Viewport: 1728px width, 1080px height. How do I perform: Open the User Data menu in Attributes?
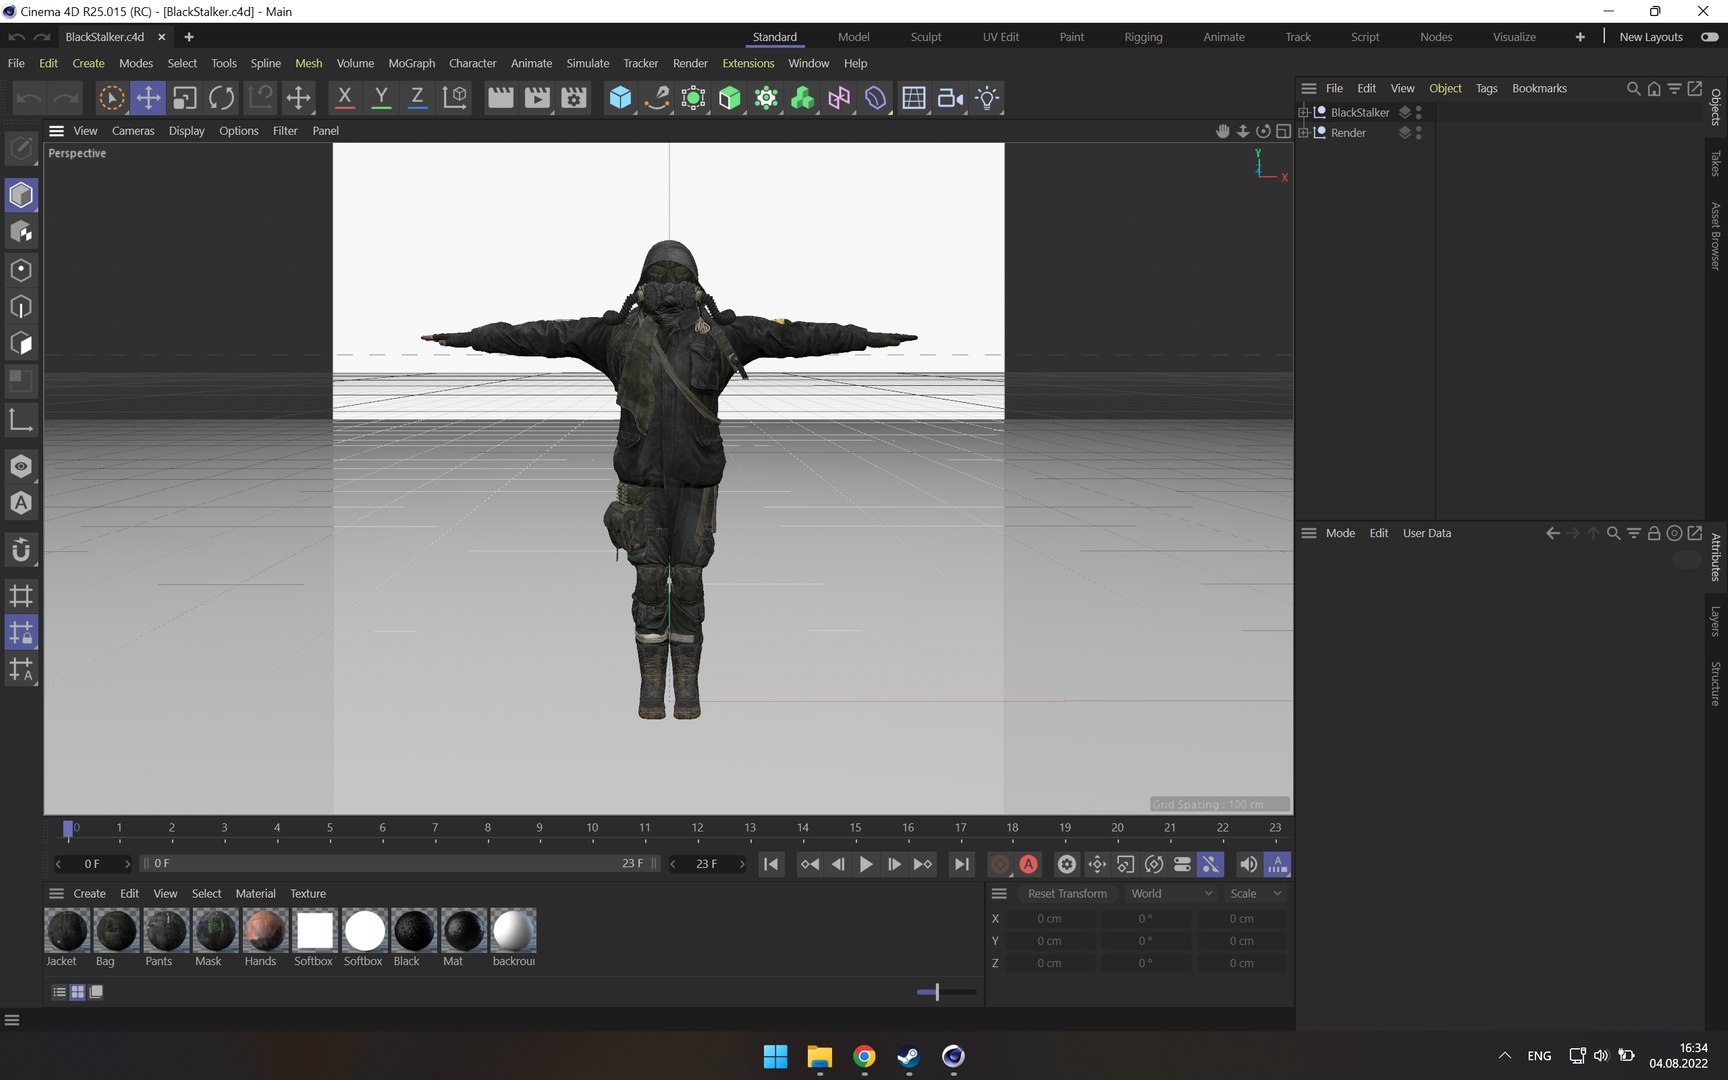1426,533
